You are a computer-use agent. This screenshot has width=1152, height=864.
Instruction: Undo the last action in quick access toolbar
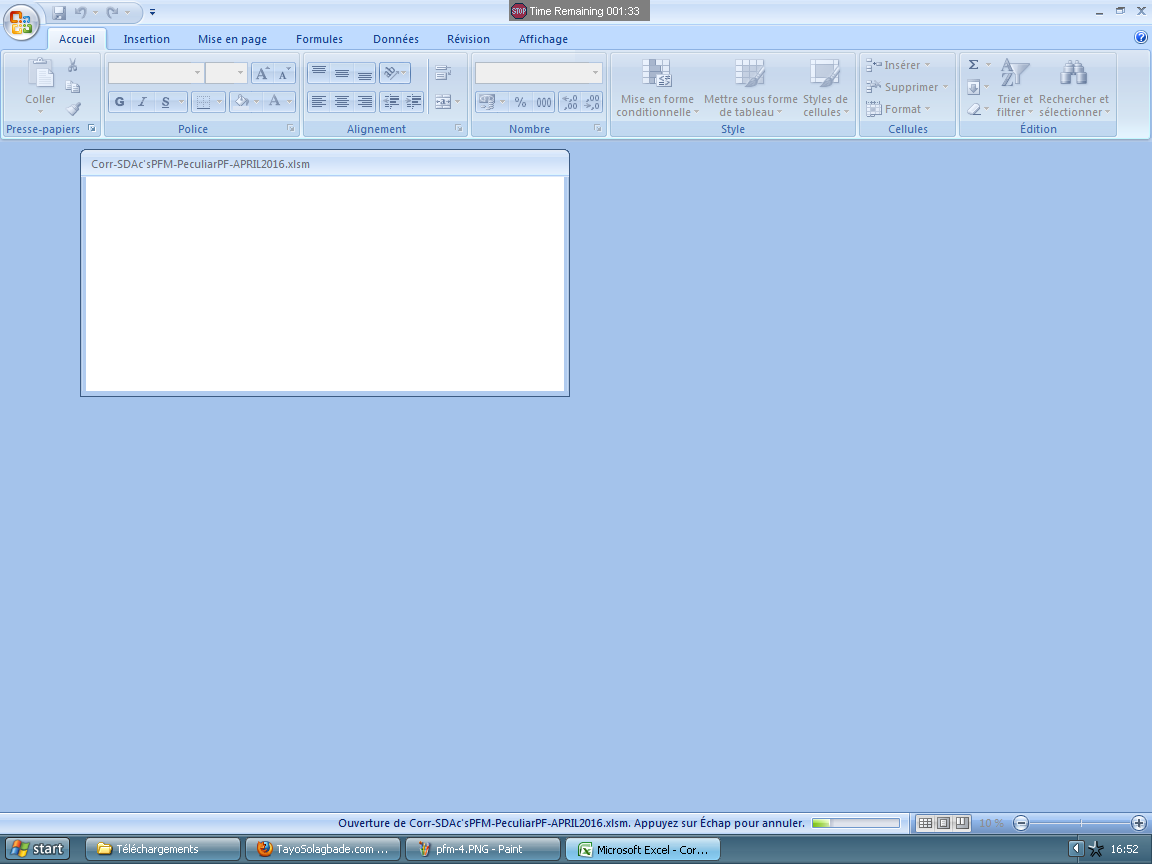(81, 12)
